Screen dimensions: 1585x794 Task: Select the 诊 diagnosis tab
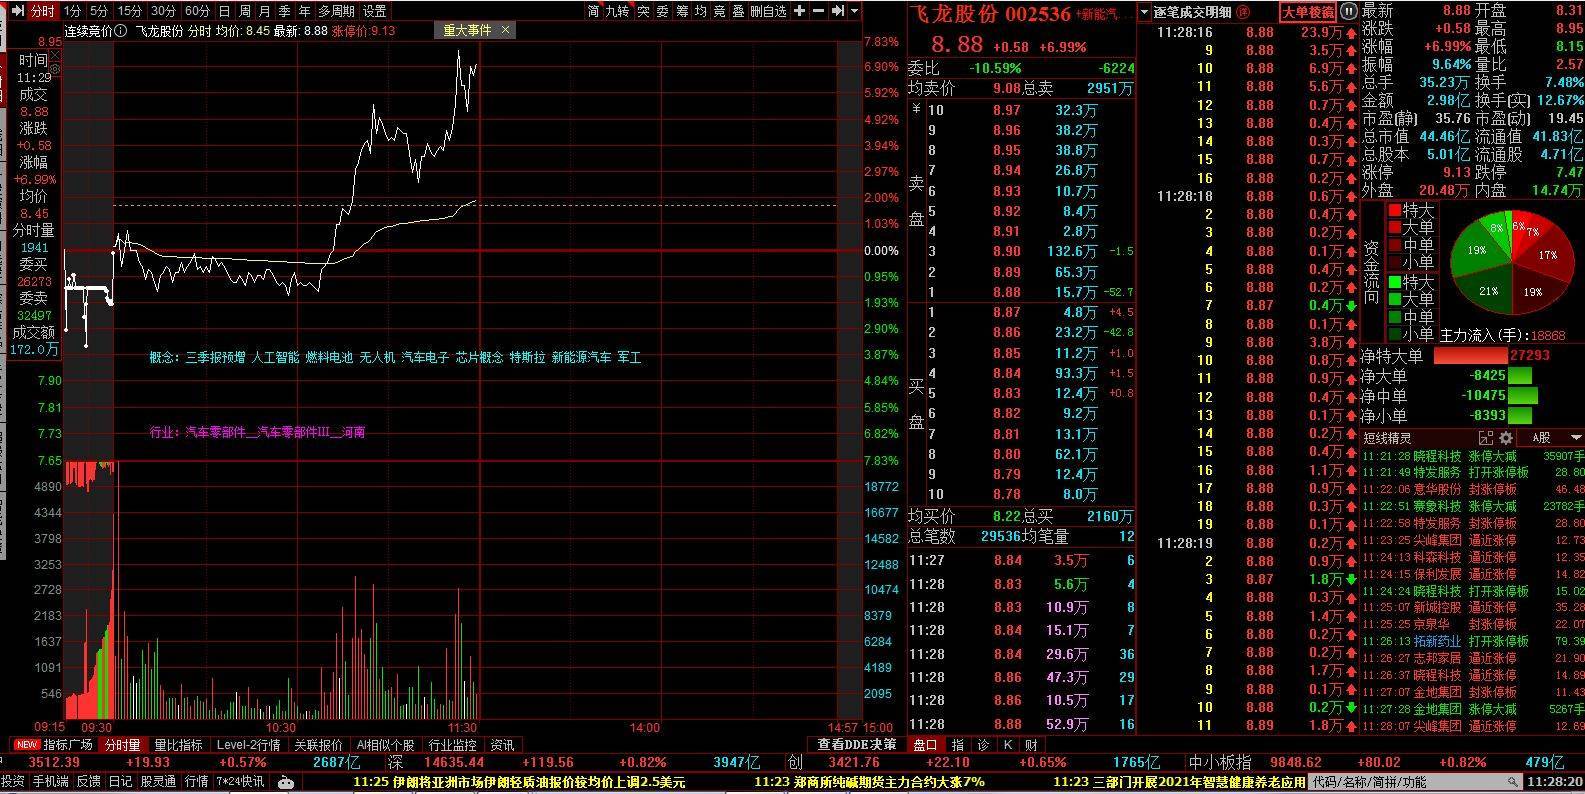[x=982, y=744]
